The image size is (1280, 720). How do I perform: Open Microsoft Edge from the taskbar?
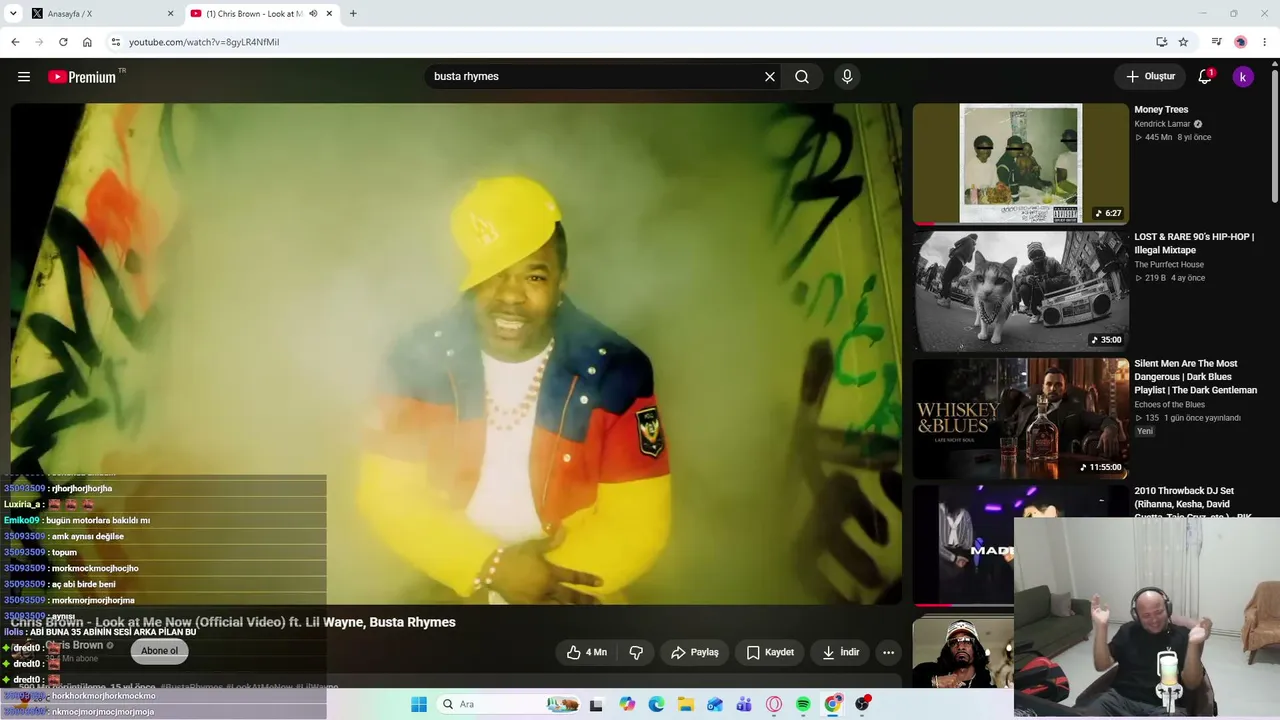click(656, 704)
